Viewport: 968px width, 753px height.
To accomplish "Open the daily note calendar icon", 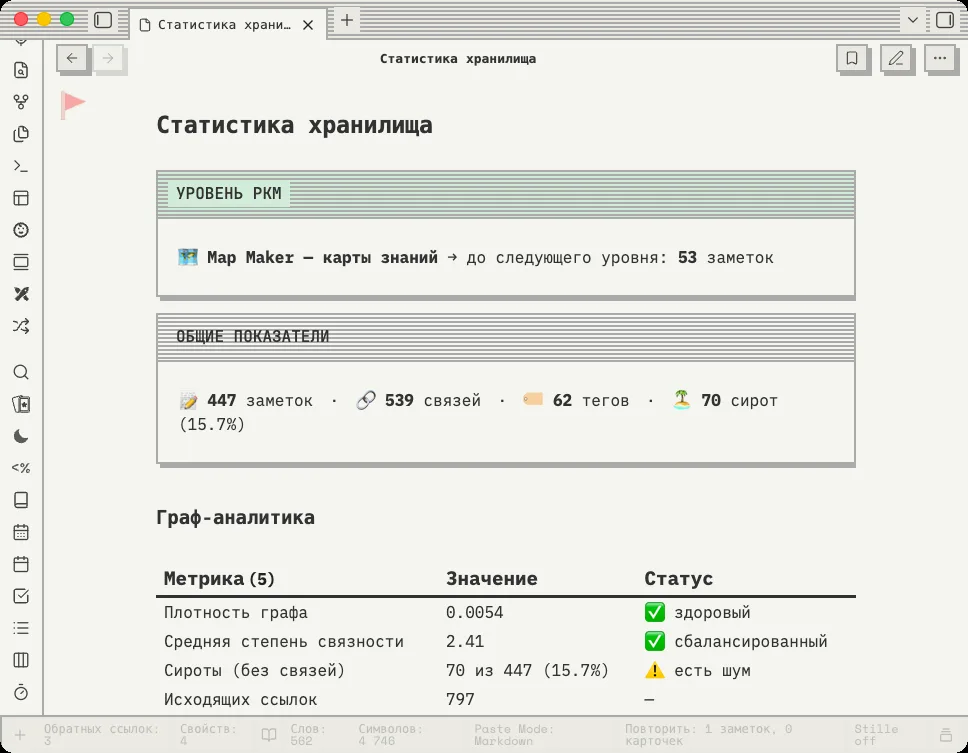I will 21,564.
